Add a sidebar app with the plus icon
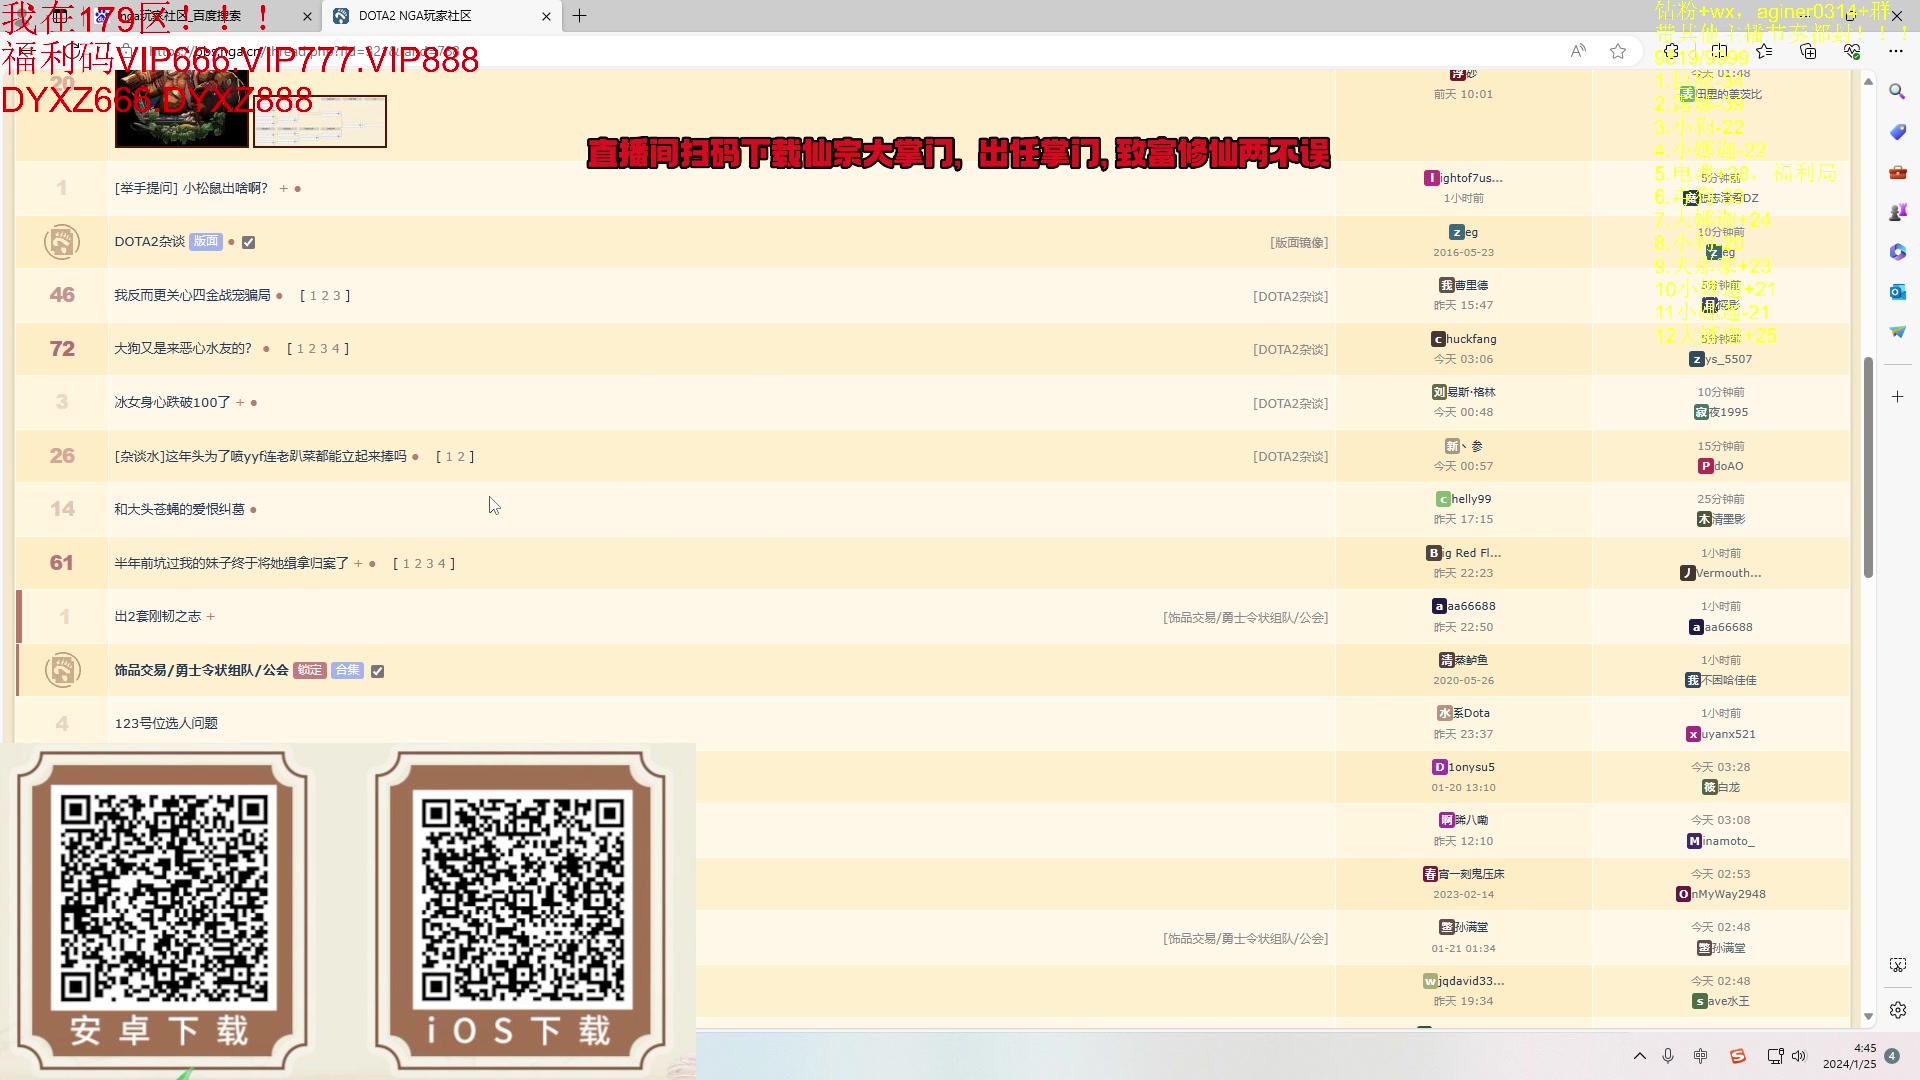The height and width of the screenshot is (1080, 1920). click(1897, 397)
